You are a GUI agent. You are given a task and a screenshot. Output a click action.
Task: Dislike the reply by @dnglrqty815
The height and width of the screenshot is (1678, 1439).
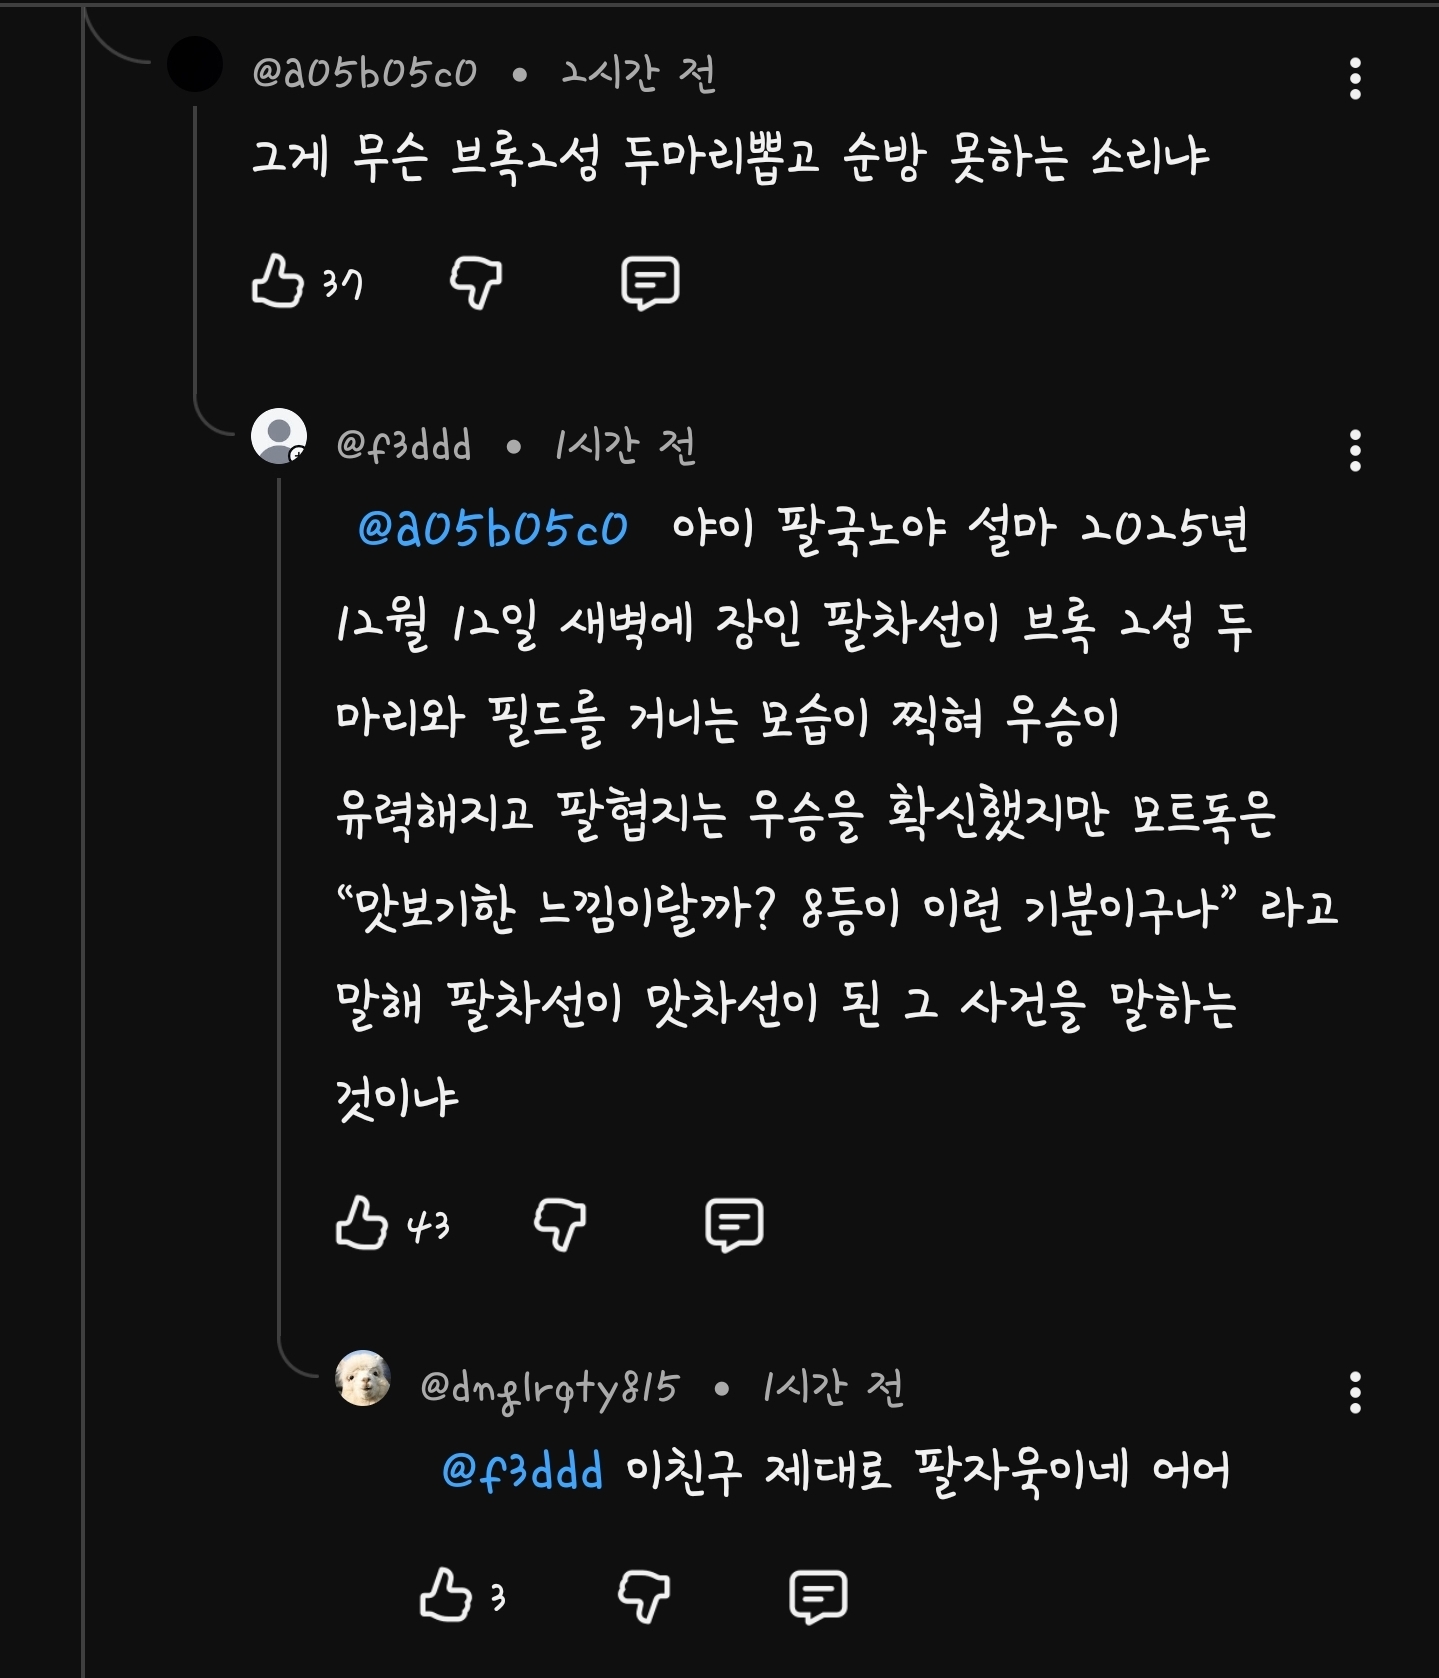[x=644, y=1596]
